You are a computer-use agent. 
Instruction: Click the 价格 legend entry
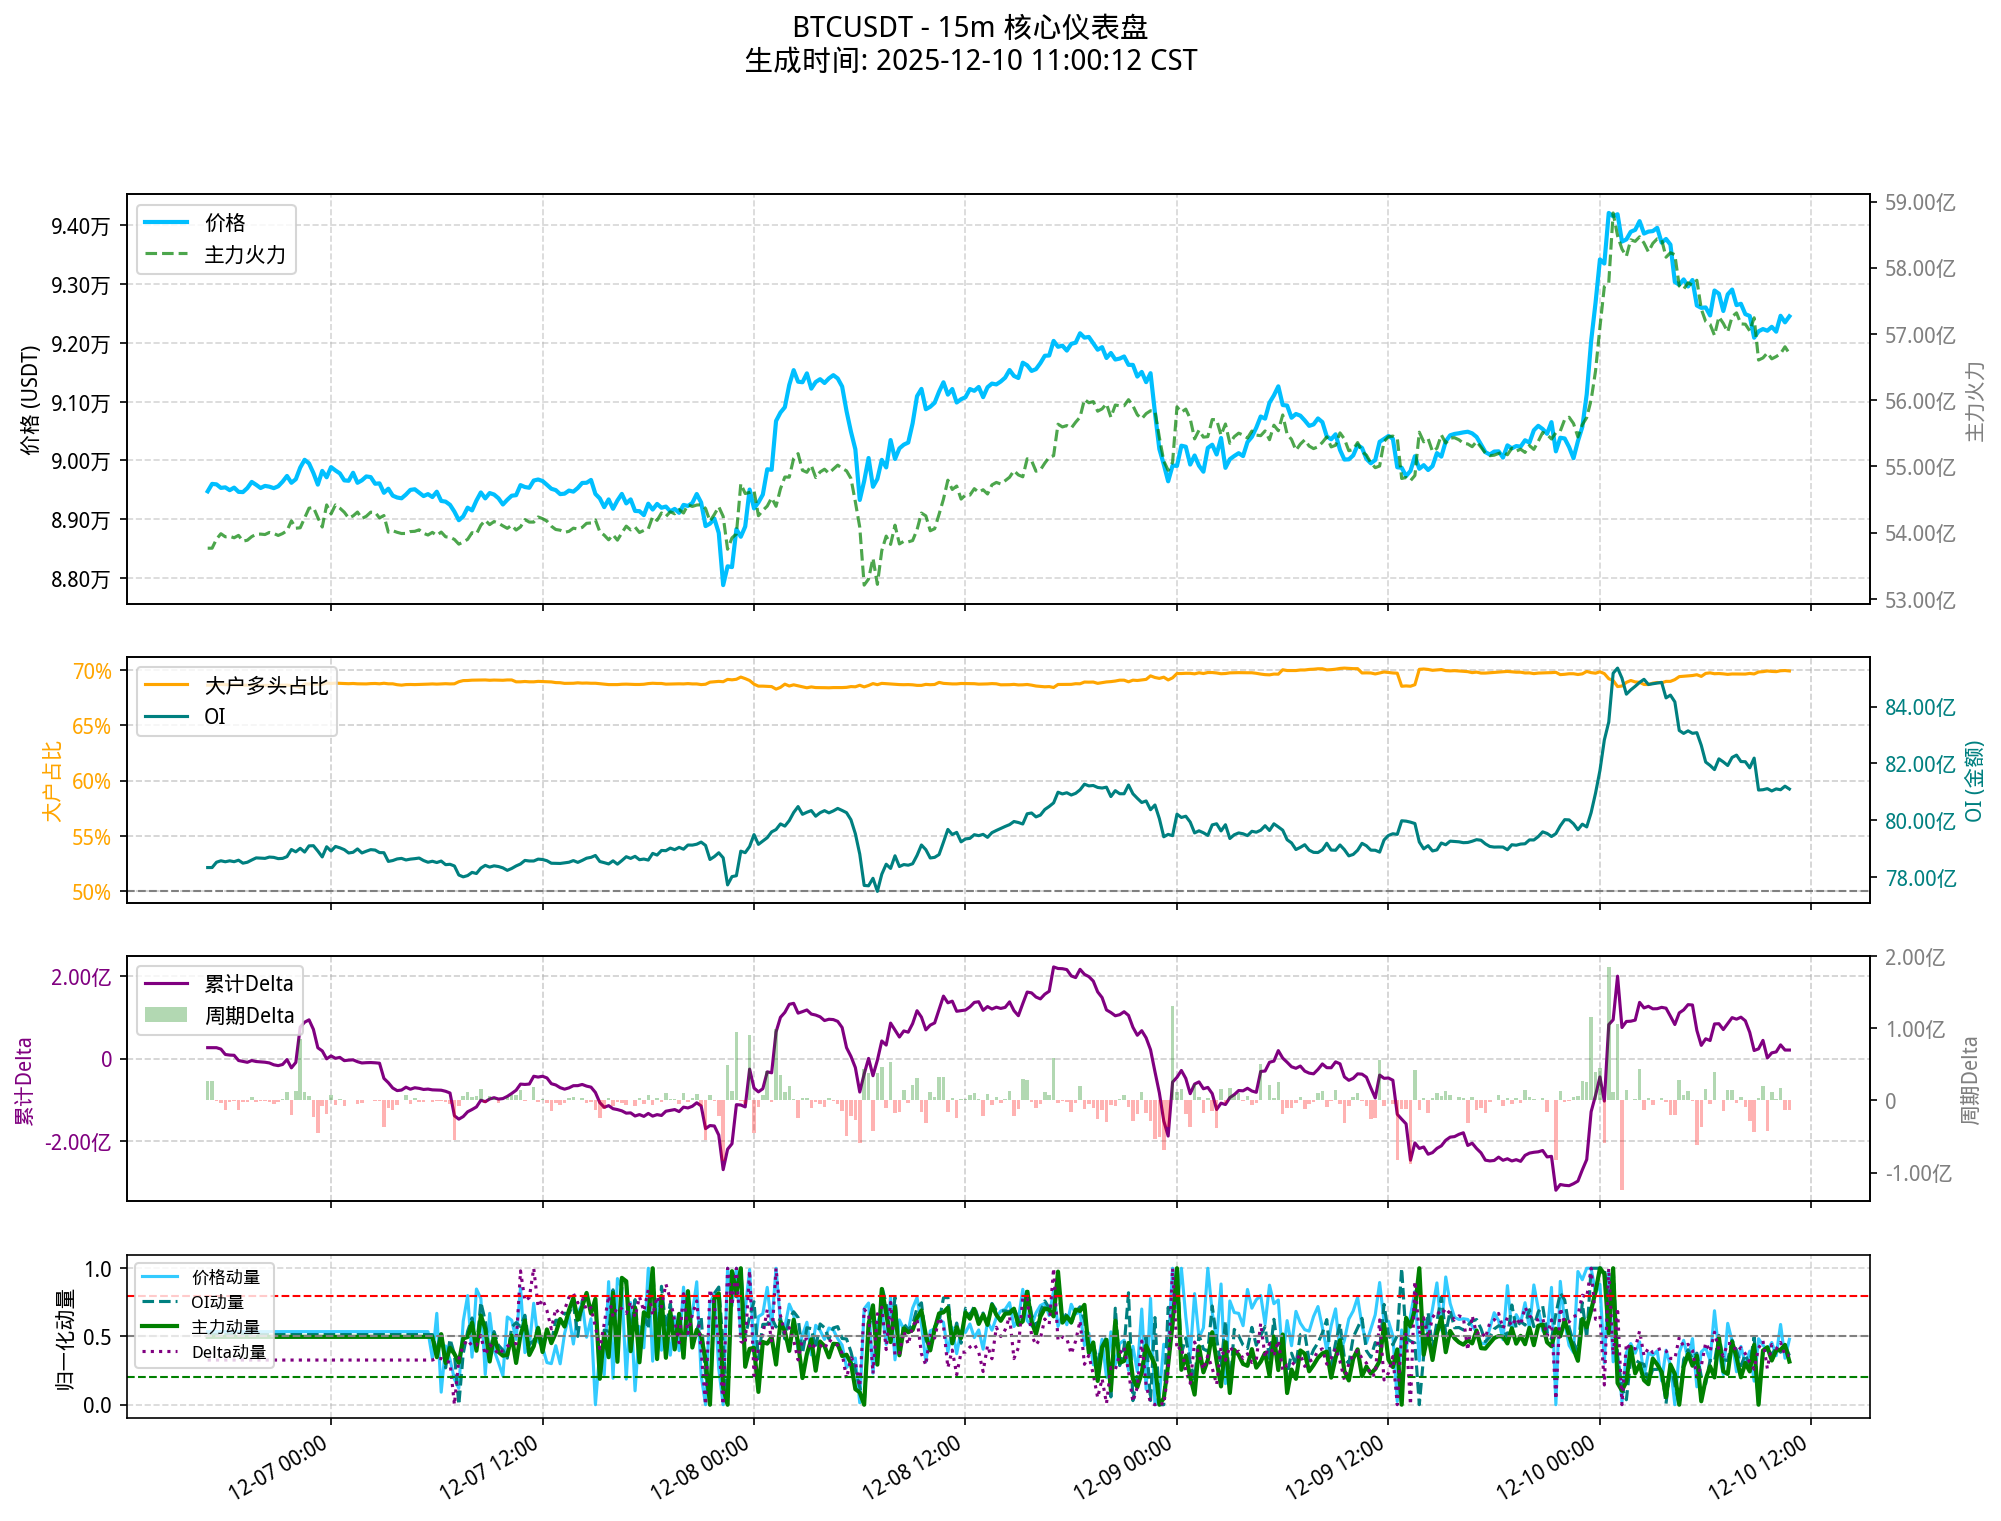[x=224, y=222]
